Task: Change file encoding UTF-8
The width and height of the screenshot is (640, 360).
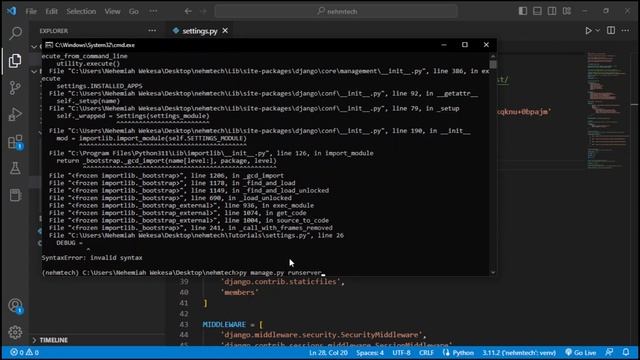Action: (401, 353)
